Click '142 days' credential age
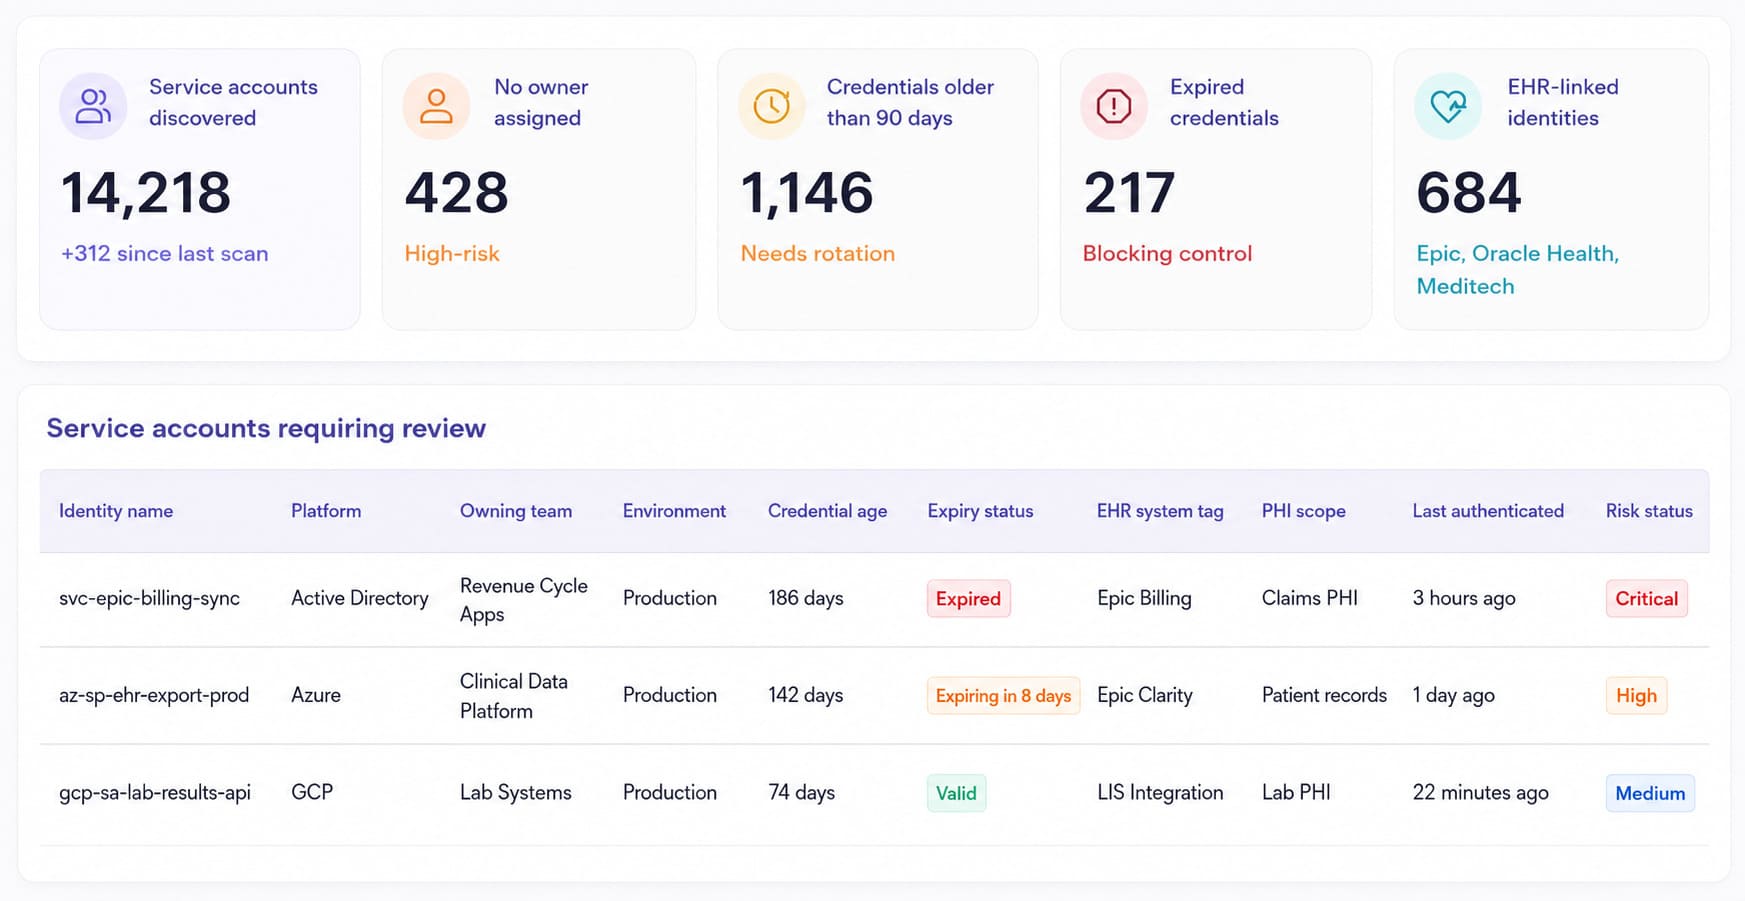The image size is (1745, 901). coord(806,695)
